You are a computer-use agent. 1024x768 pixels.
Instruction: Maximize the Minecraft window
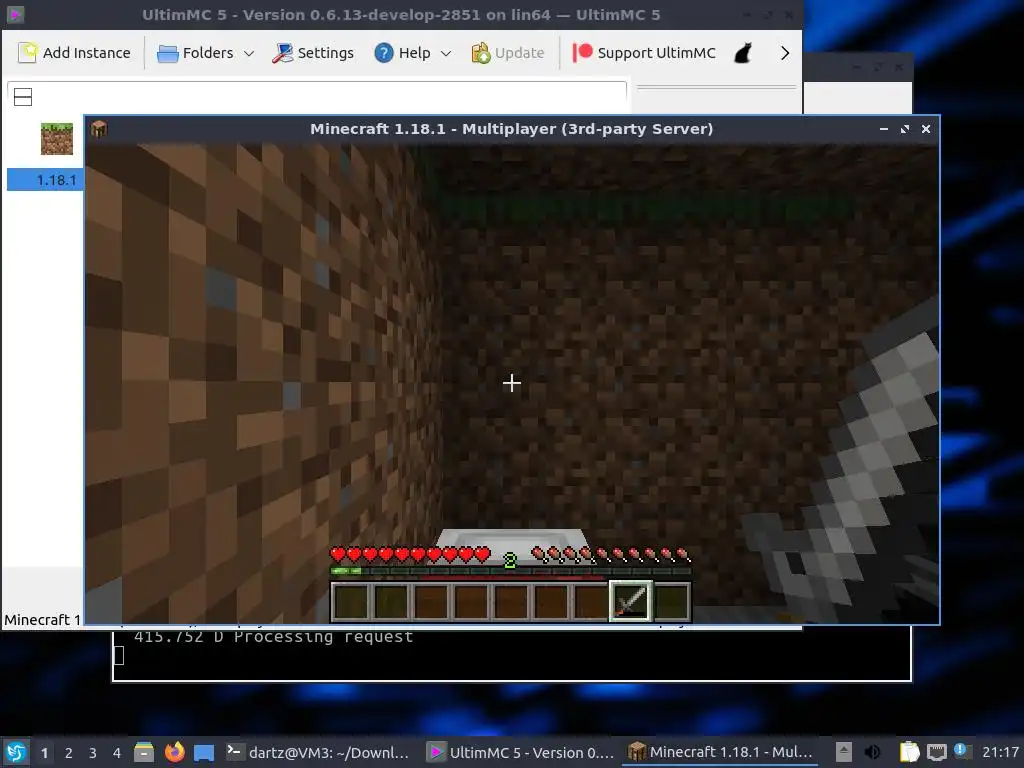coord(904,129)
